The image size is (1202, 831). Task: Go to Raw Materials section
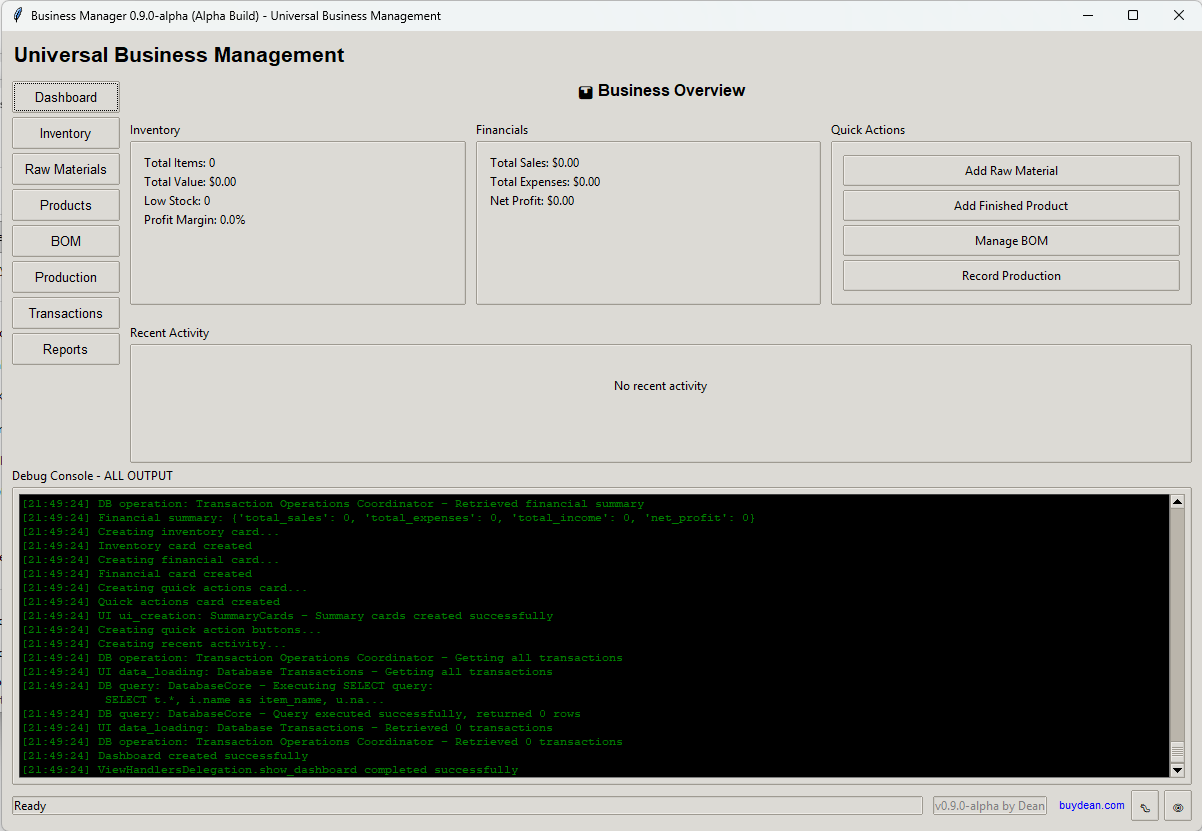point(66,169)
